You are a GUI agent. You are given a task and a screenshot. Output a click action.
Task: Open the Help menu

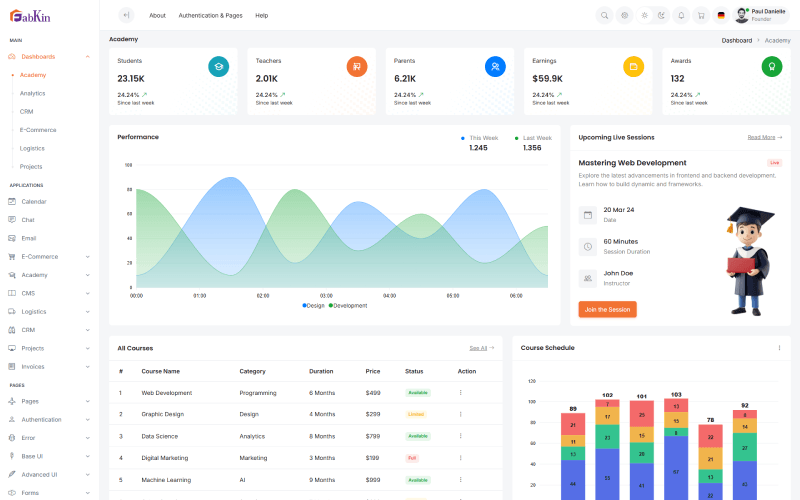click(261, 16)
